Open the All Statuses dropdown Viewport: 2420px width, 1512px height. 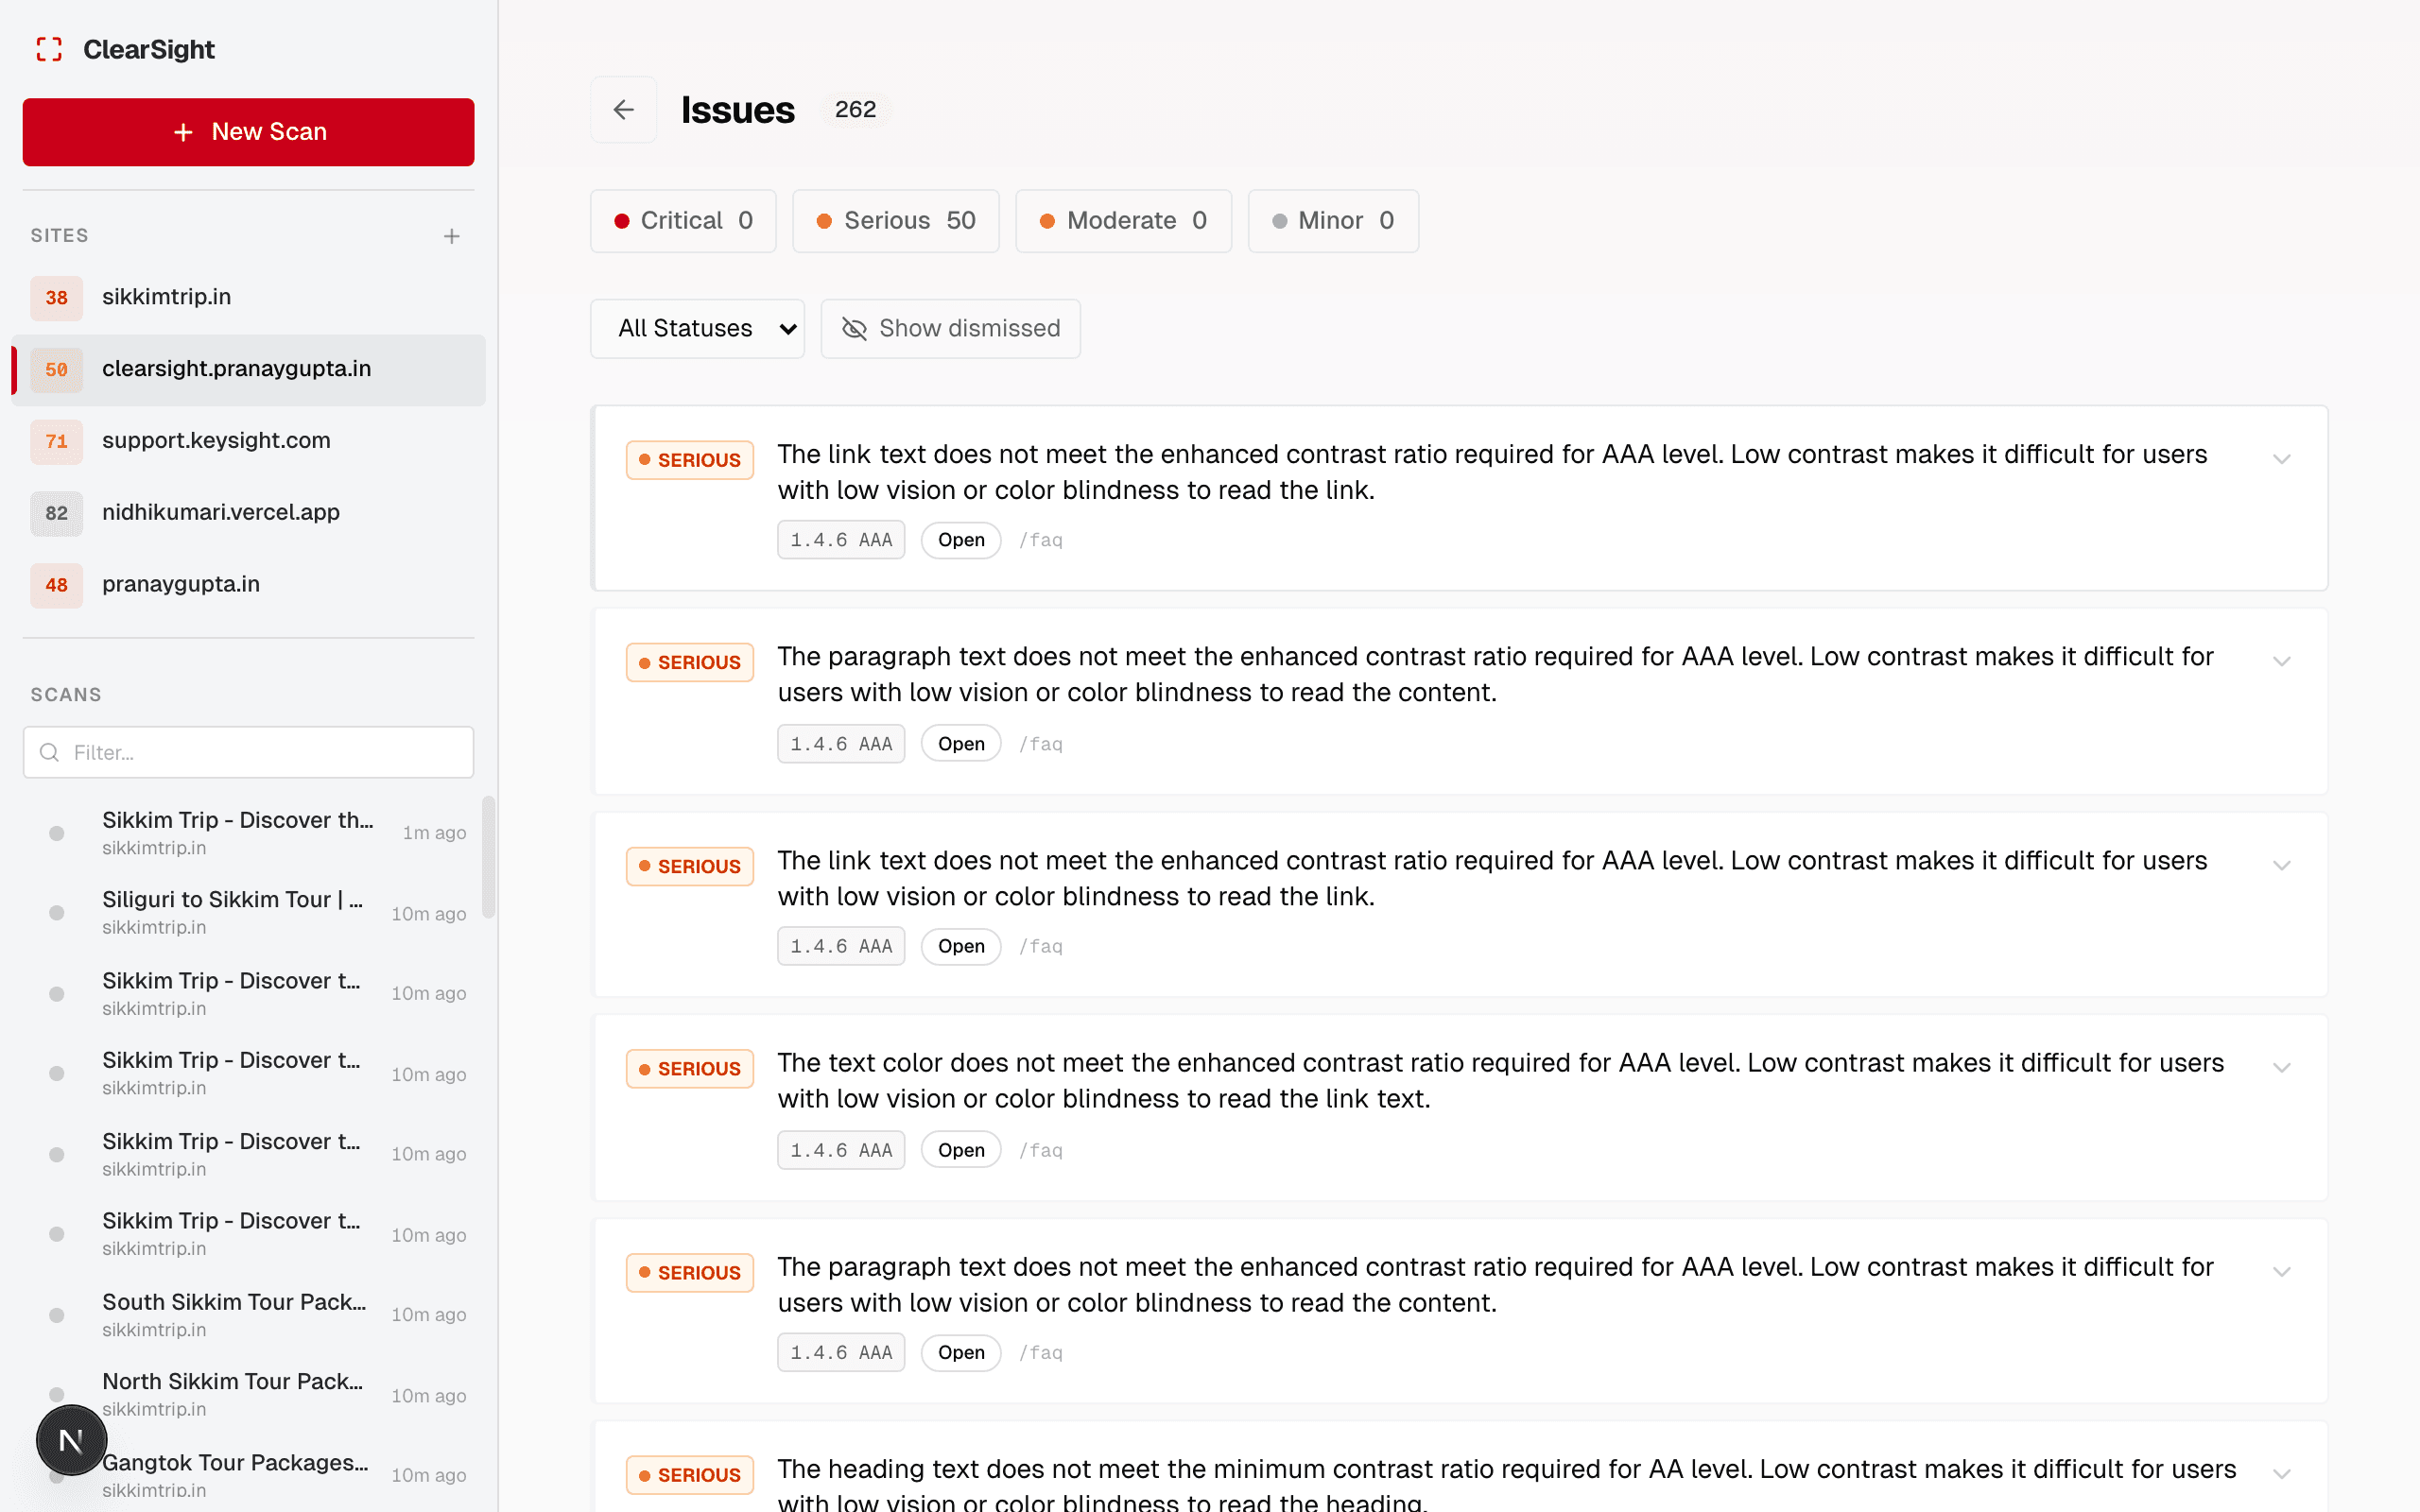click(x=697, y=329)
